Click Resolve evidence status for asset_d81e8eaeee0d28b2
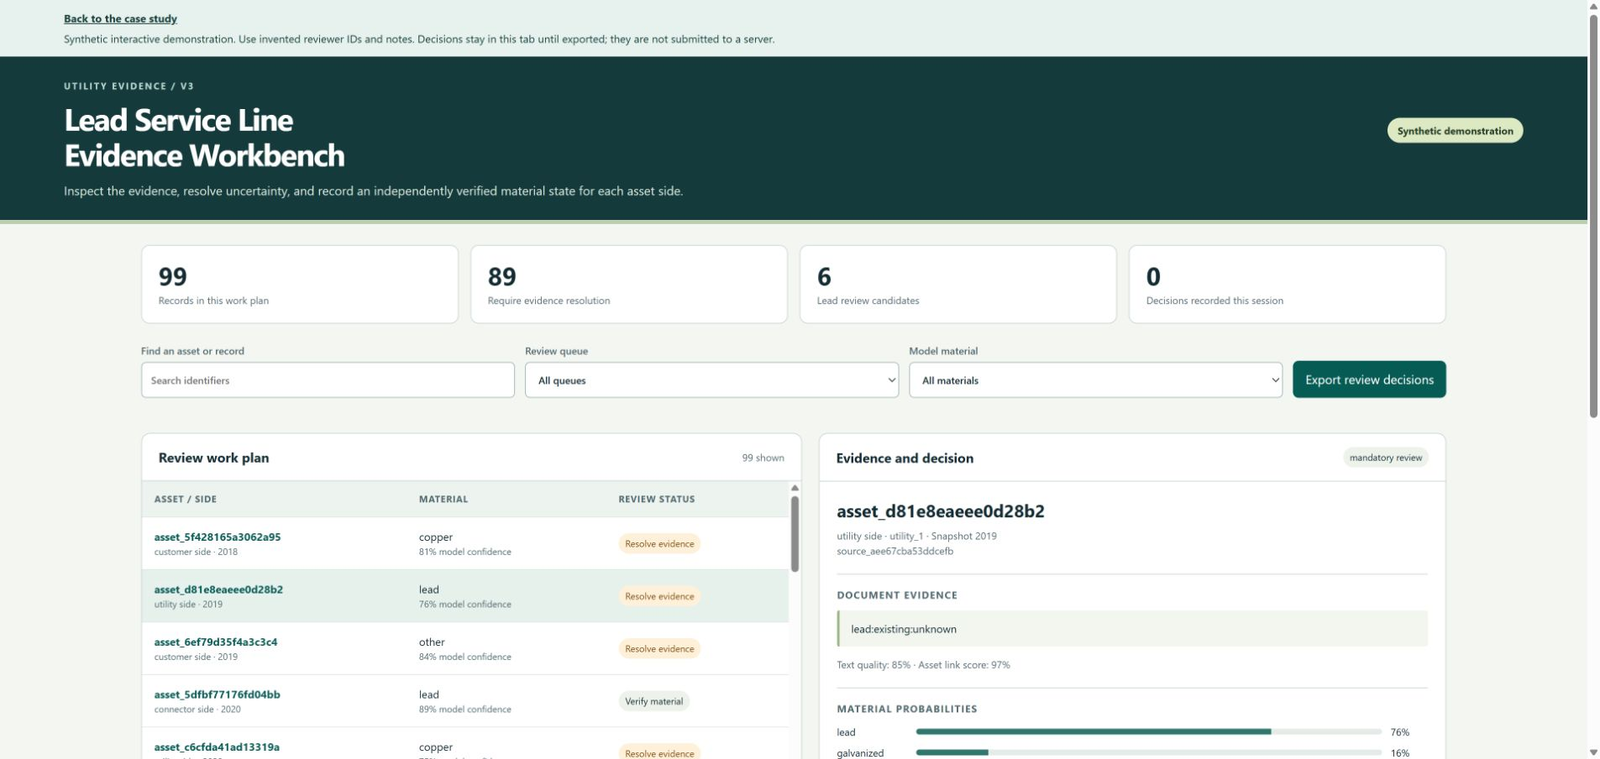This screenshot has width=1600, height=759. click(659, 596)
